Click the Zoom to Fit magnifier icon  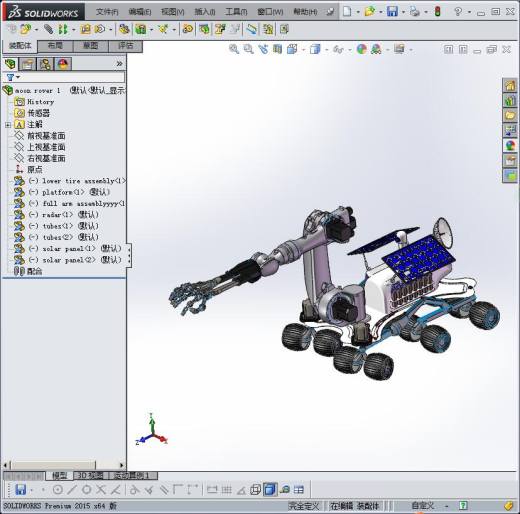pos(234,49)
